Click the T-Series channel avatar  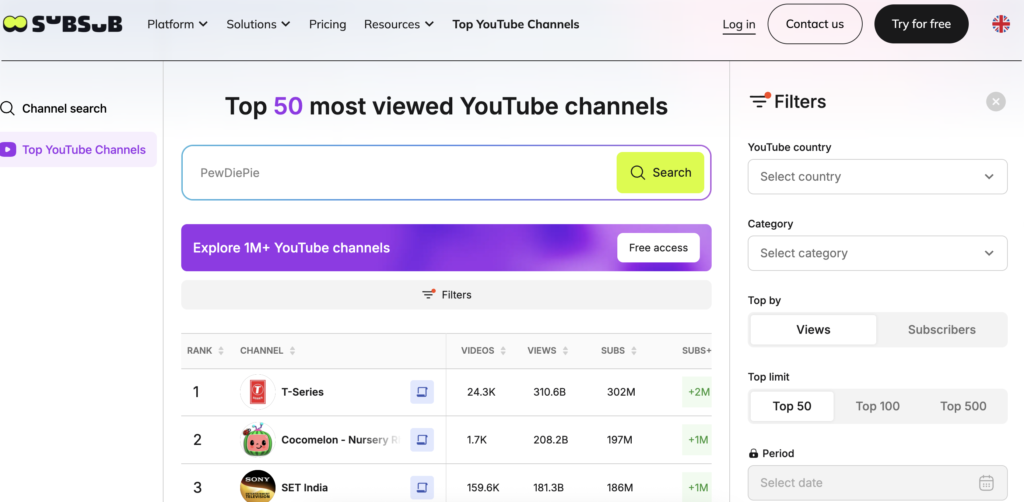pos(257,392)
